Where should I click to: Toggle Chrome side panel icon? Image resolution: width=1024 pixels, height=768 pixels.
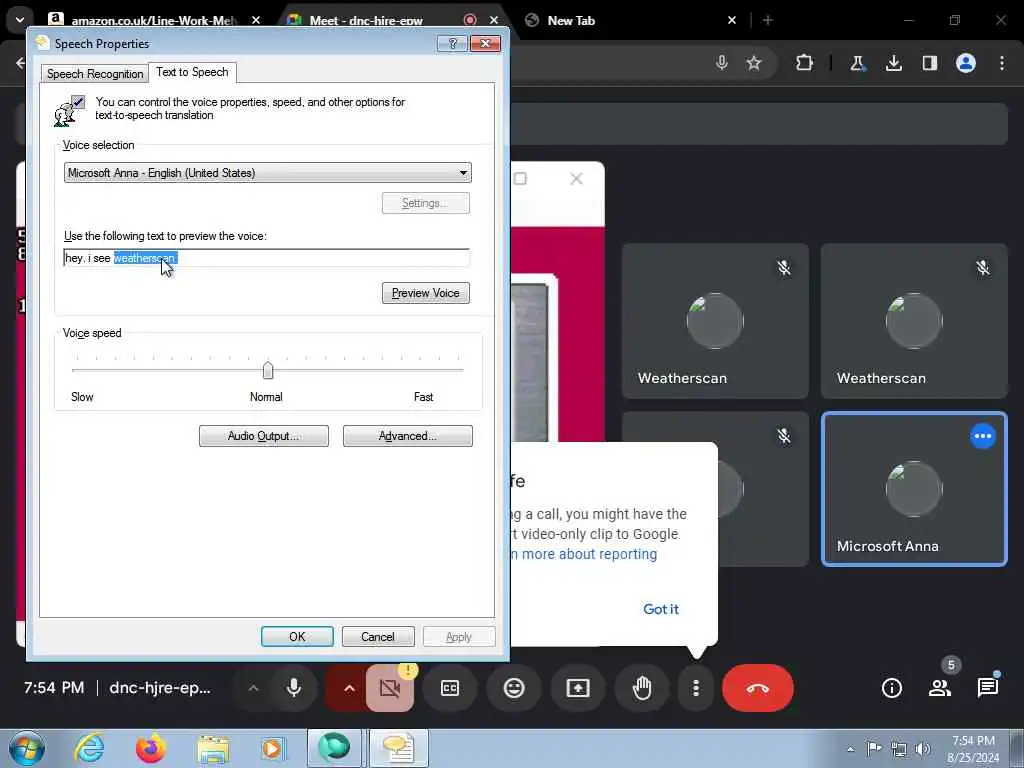(930, 63)
